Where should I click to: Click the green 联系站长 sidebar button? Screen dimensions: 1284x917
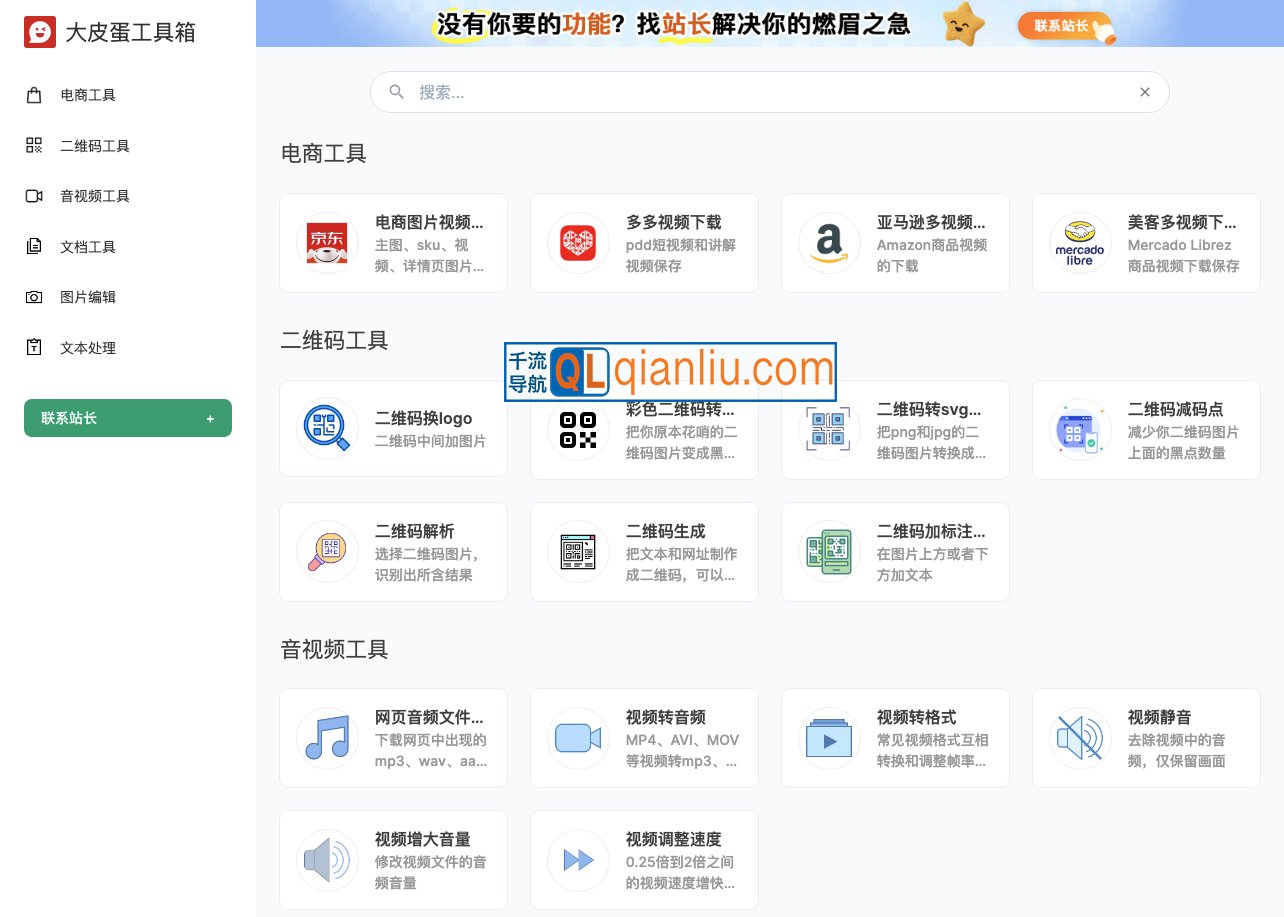click(128, 418)
